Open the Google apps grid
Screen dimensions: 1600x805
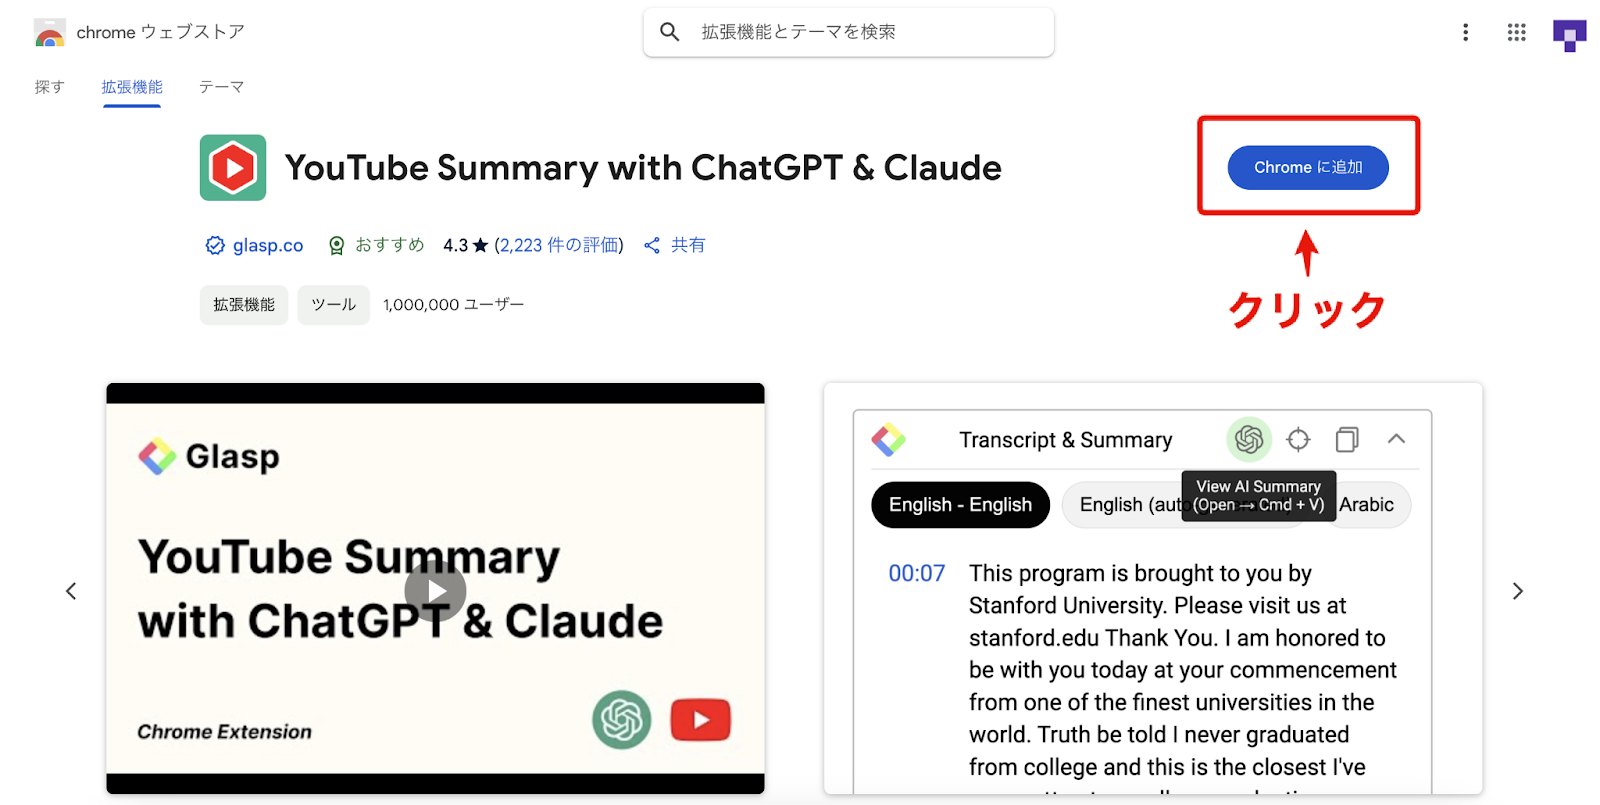coord(1516,32)
